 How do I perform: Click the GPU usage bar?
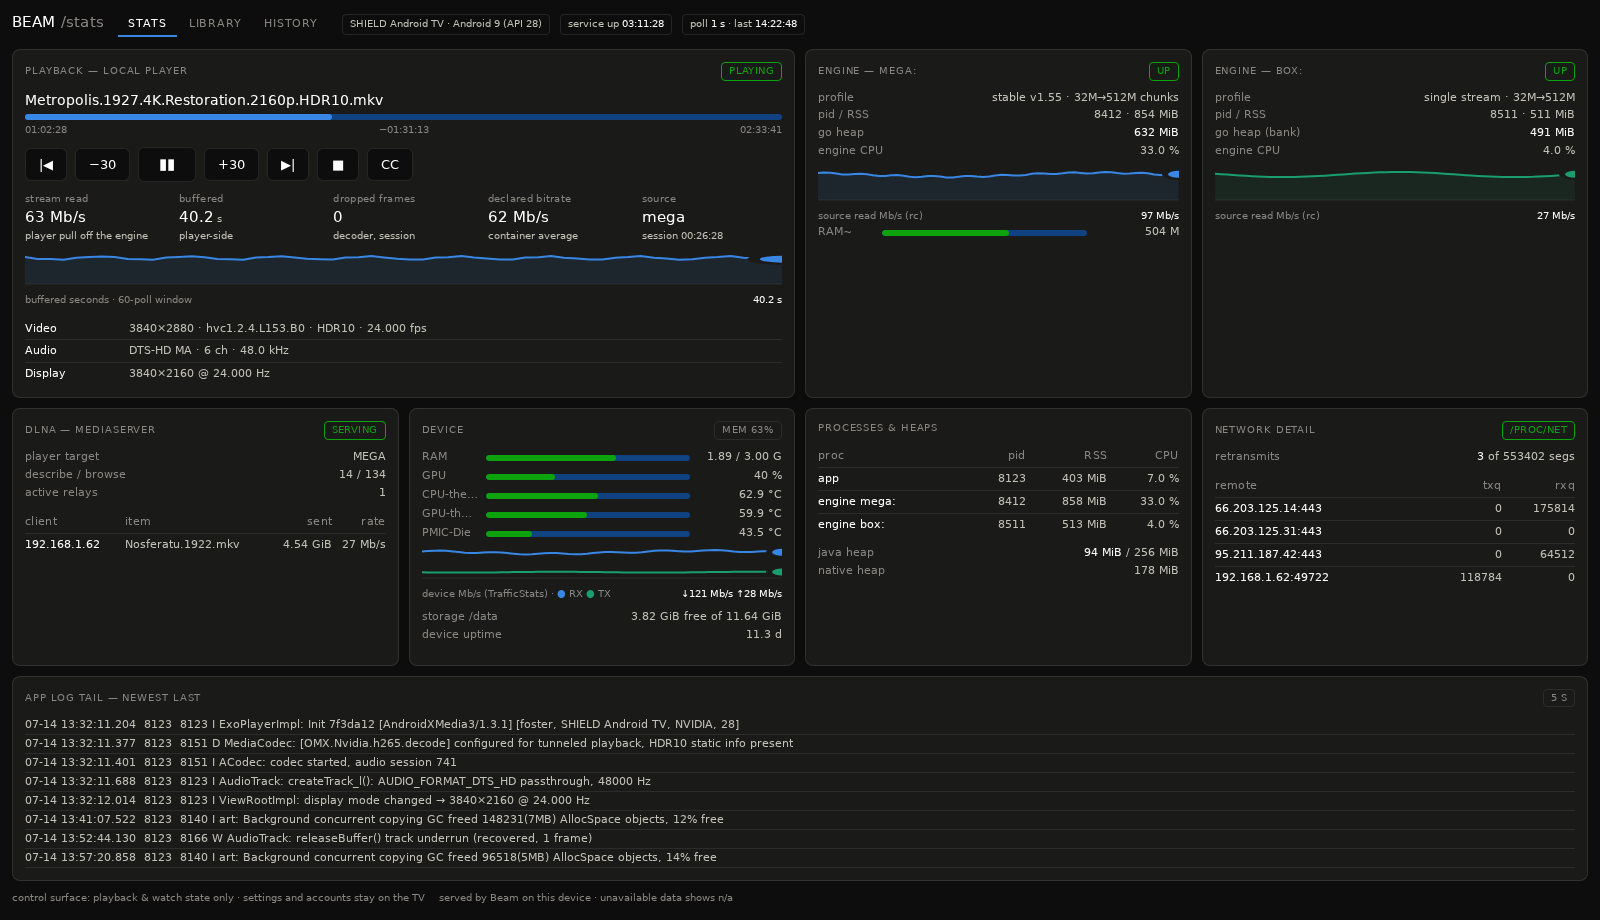tap(588, 476)
